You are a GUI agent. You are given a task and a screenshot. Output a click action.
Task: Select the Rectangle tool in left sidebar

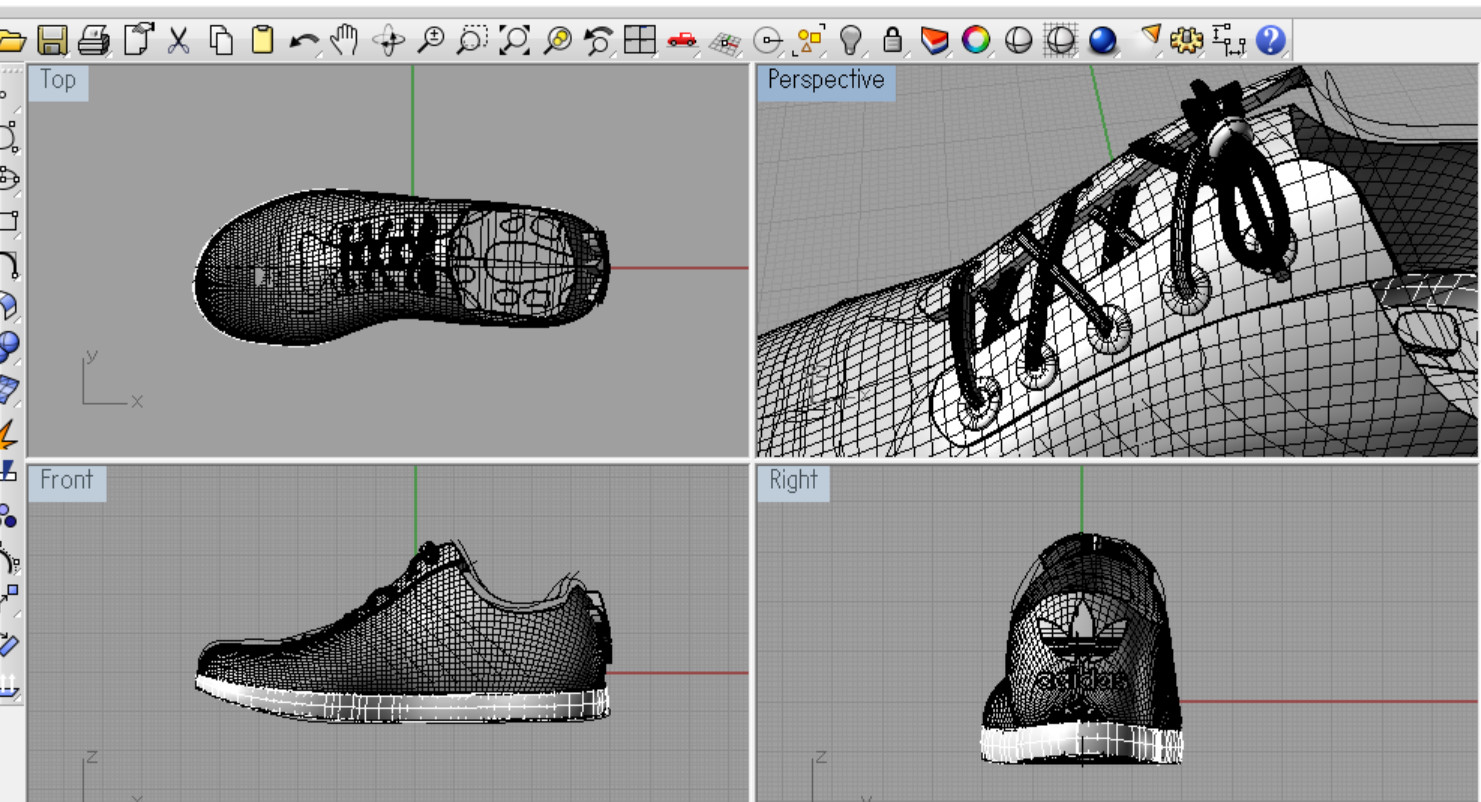(8, 221)
